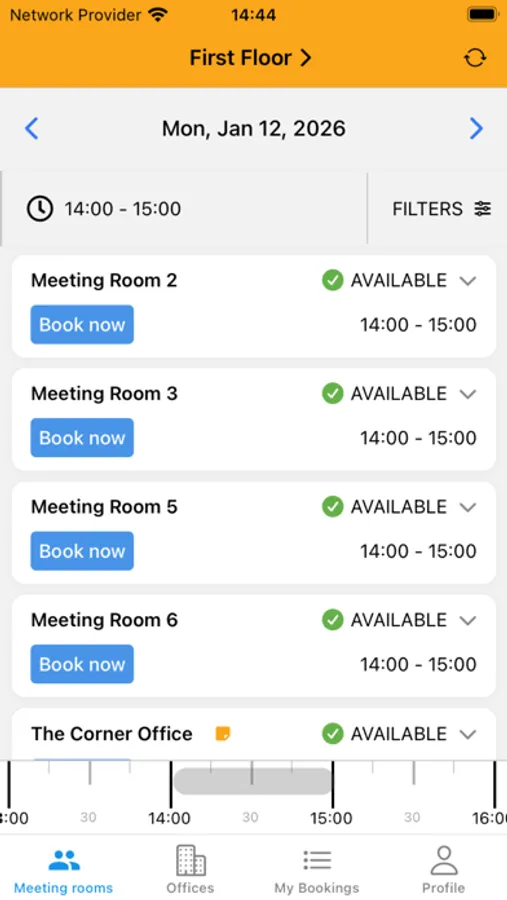Click the green available checkmark for Meeting Room 2
The height and width of the screenshot is (900, 507).
(332, 281)
